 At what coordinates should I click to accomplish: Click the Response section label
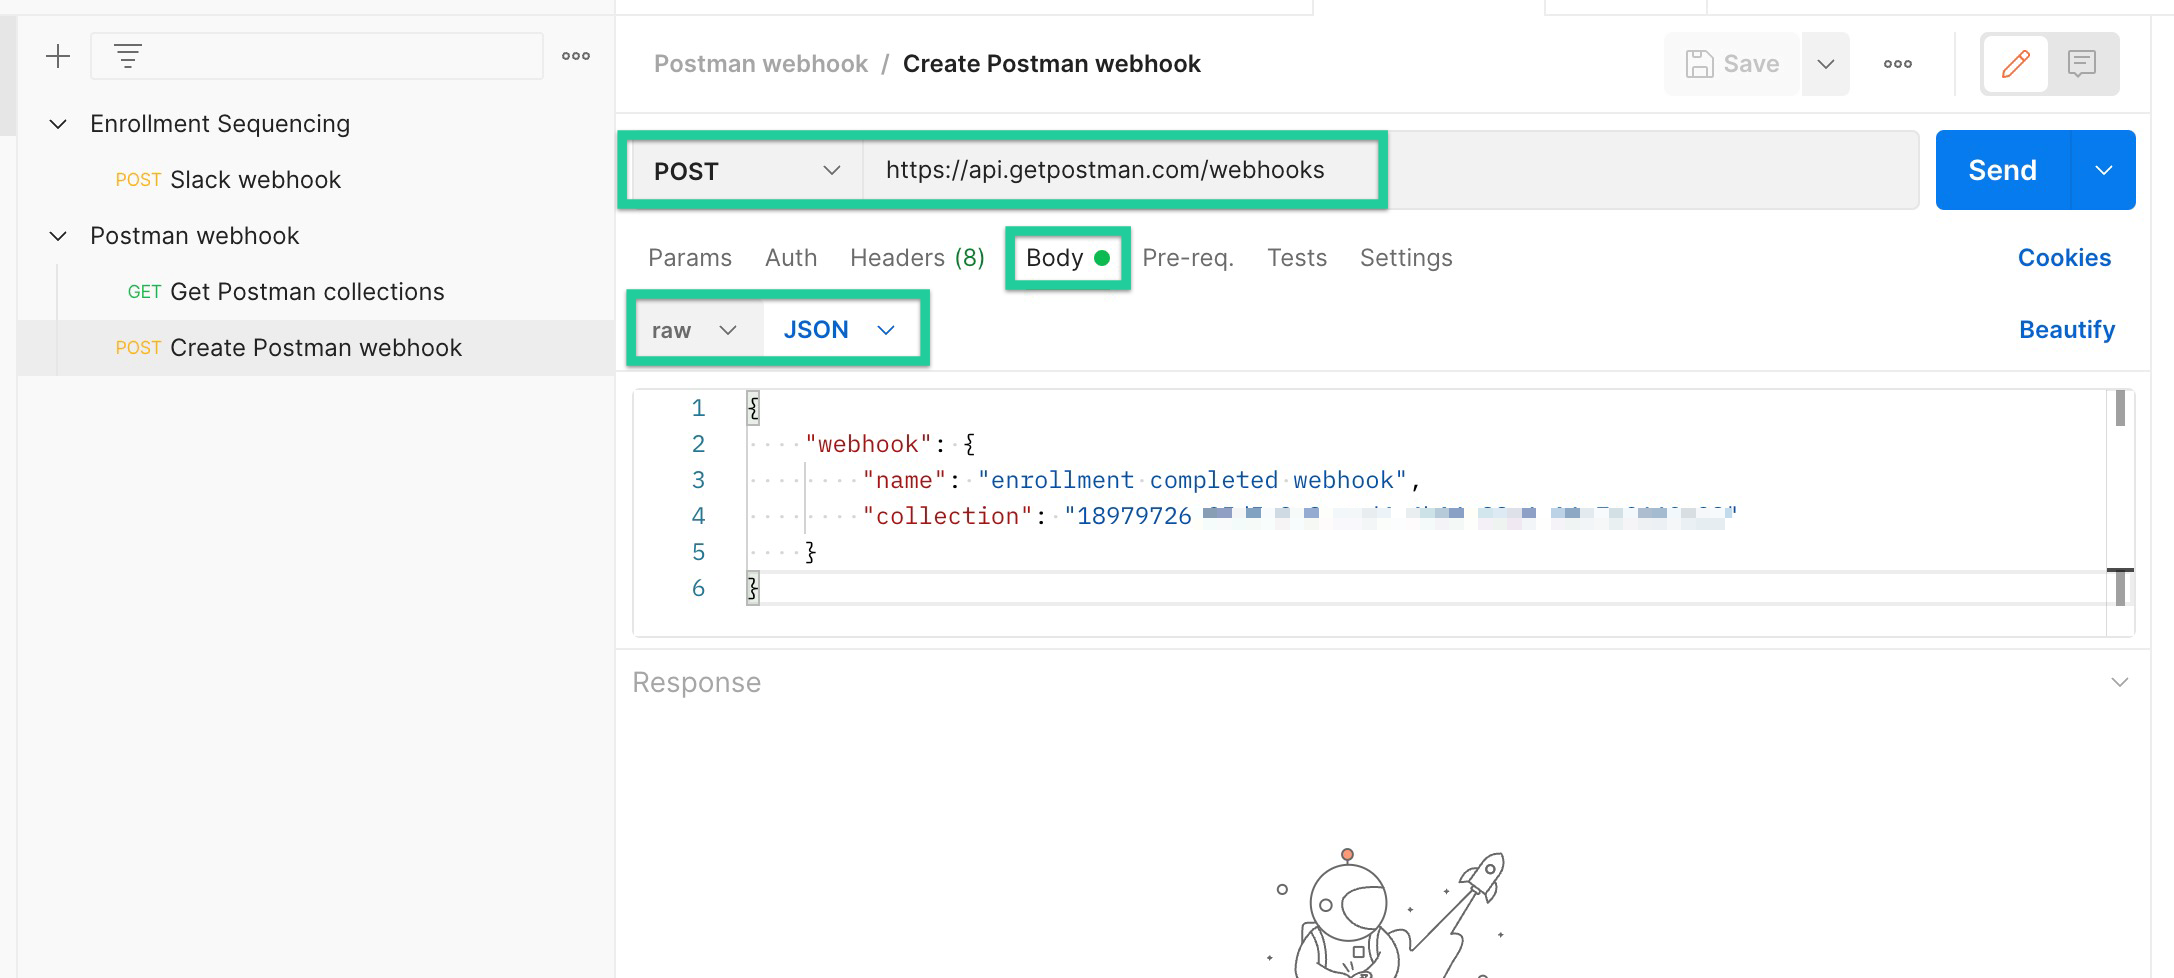coord(696,682)
